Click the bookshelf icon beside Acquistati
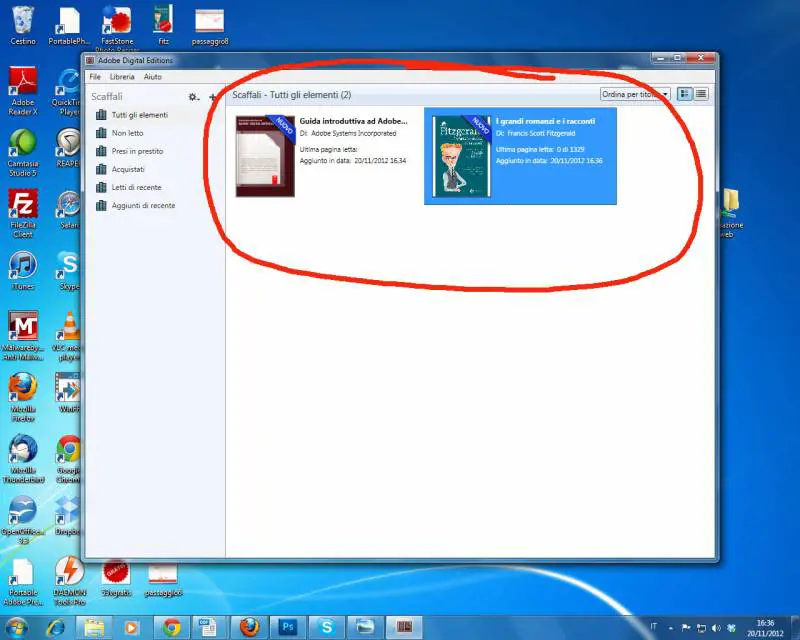The height and width of the screenshot is (640, 800). (x=101, y=169)
